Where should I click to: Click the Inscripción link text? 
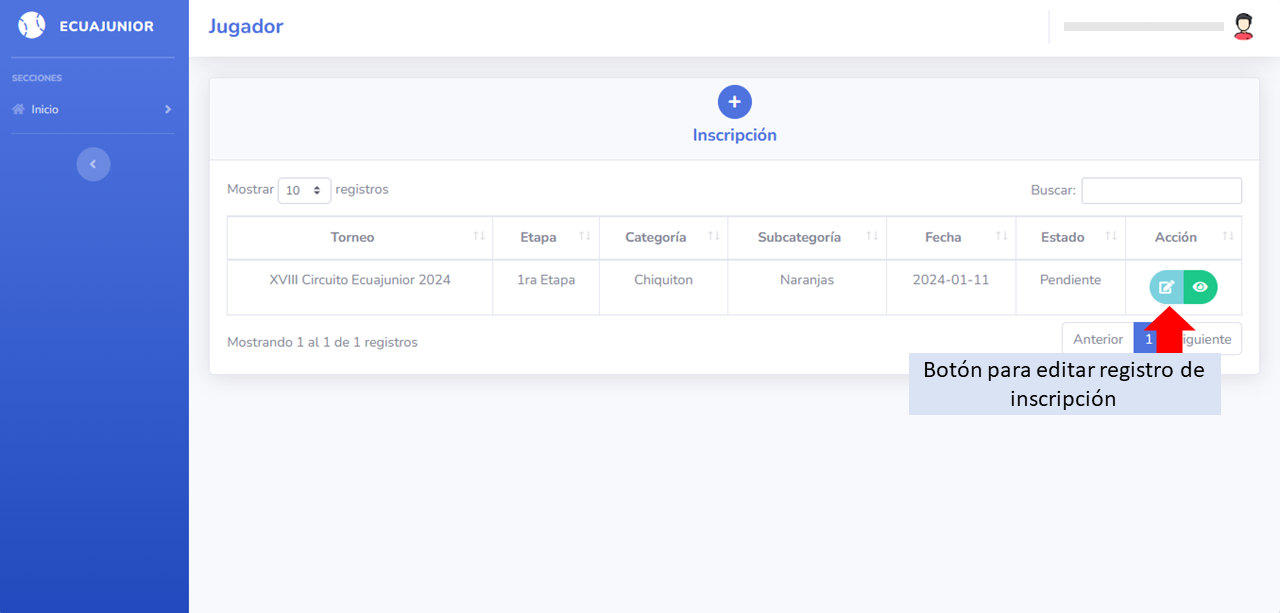pos(734,135)
